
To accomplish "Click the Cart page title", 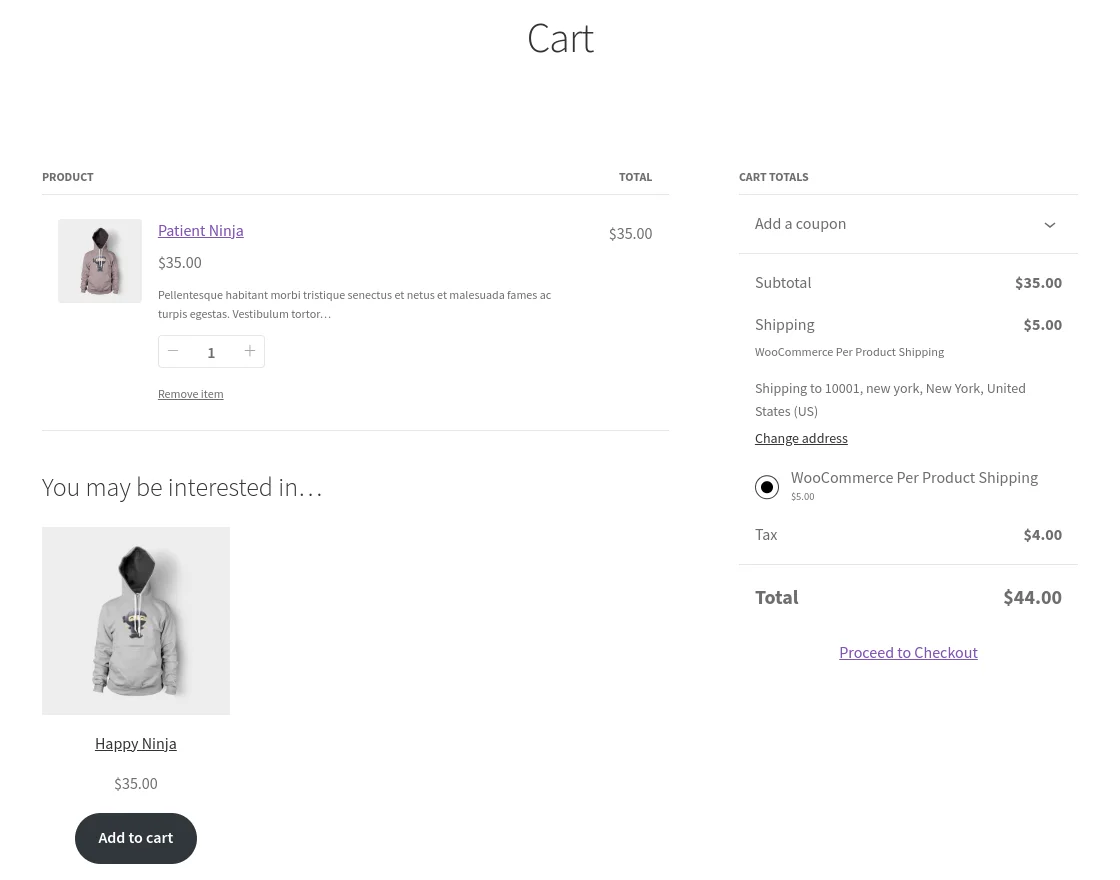I will pos(560,37).
